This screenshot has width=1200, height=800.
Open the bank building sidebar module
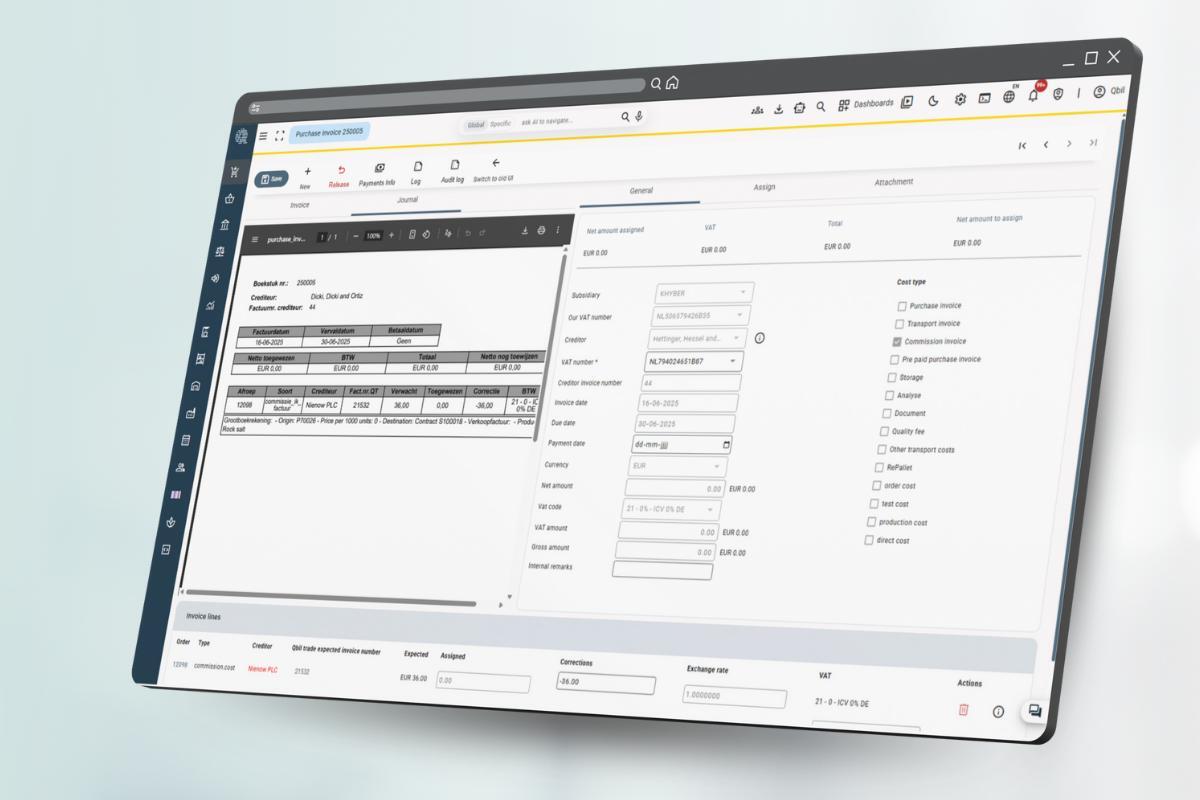coord(225,225)
